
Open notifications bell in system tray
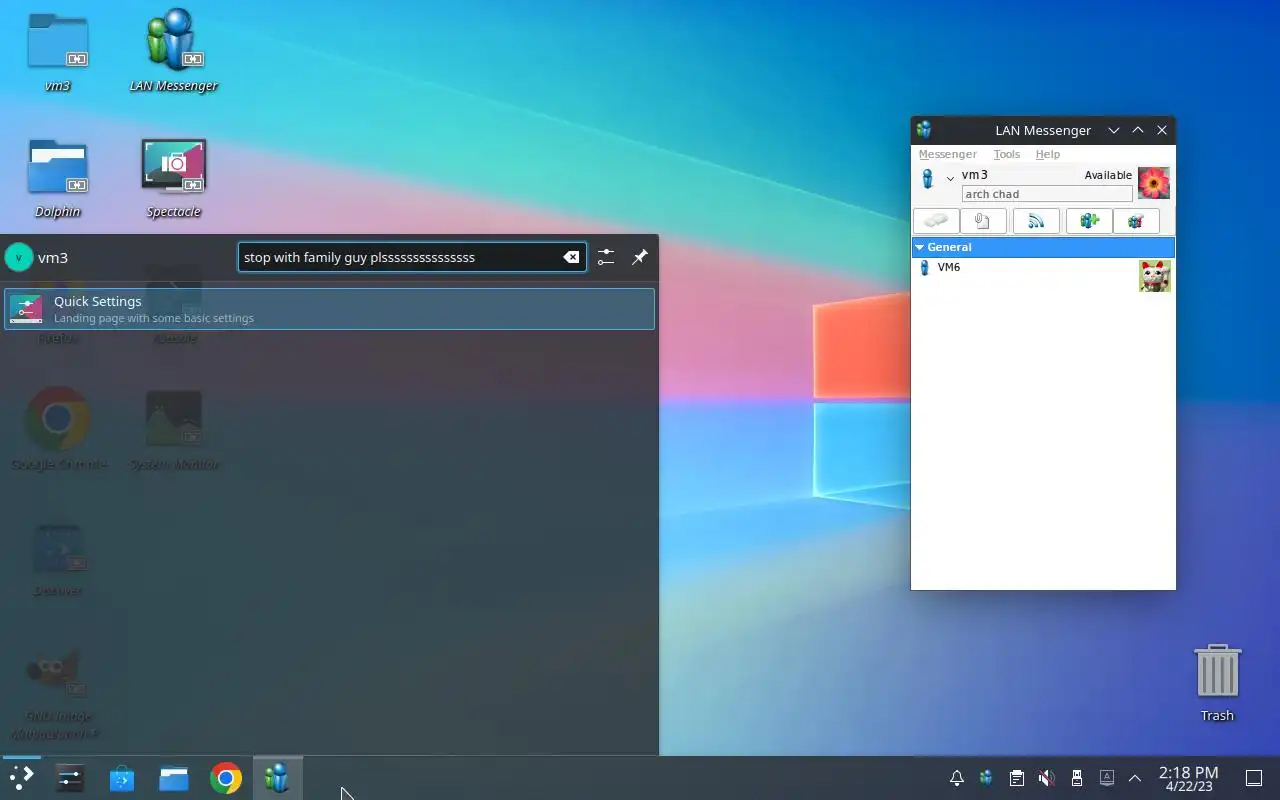coord(957,778)
